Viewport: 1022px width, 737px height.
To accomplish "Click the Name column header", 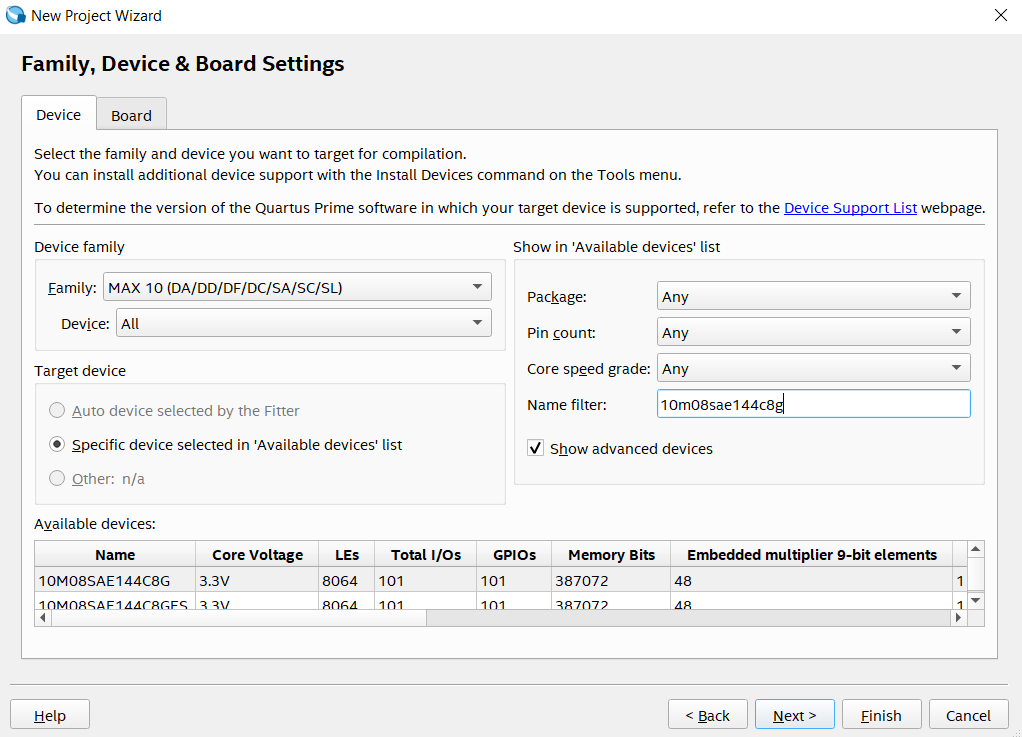I will (x=115, y=555).
